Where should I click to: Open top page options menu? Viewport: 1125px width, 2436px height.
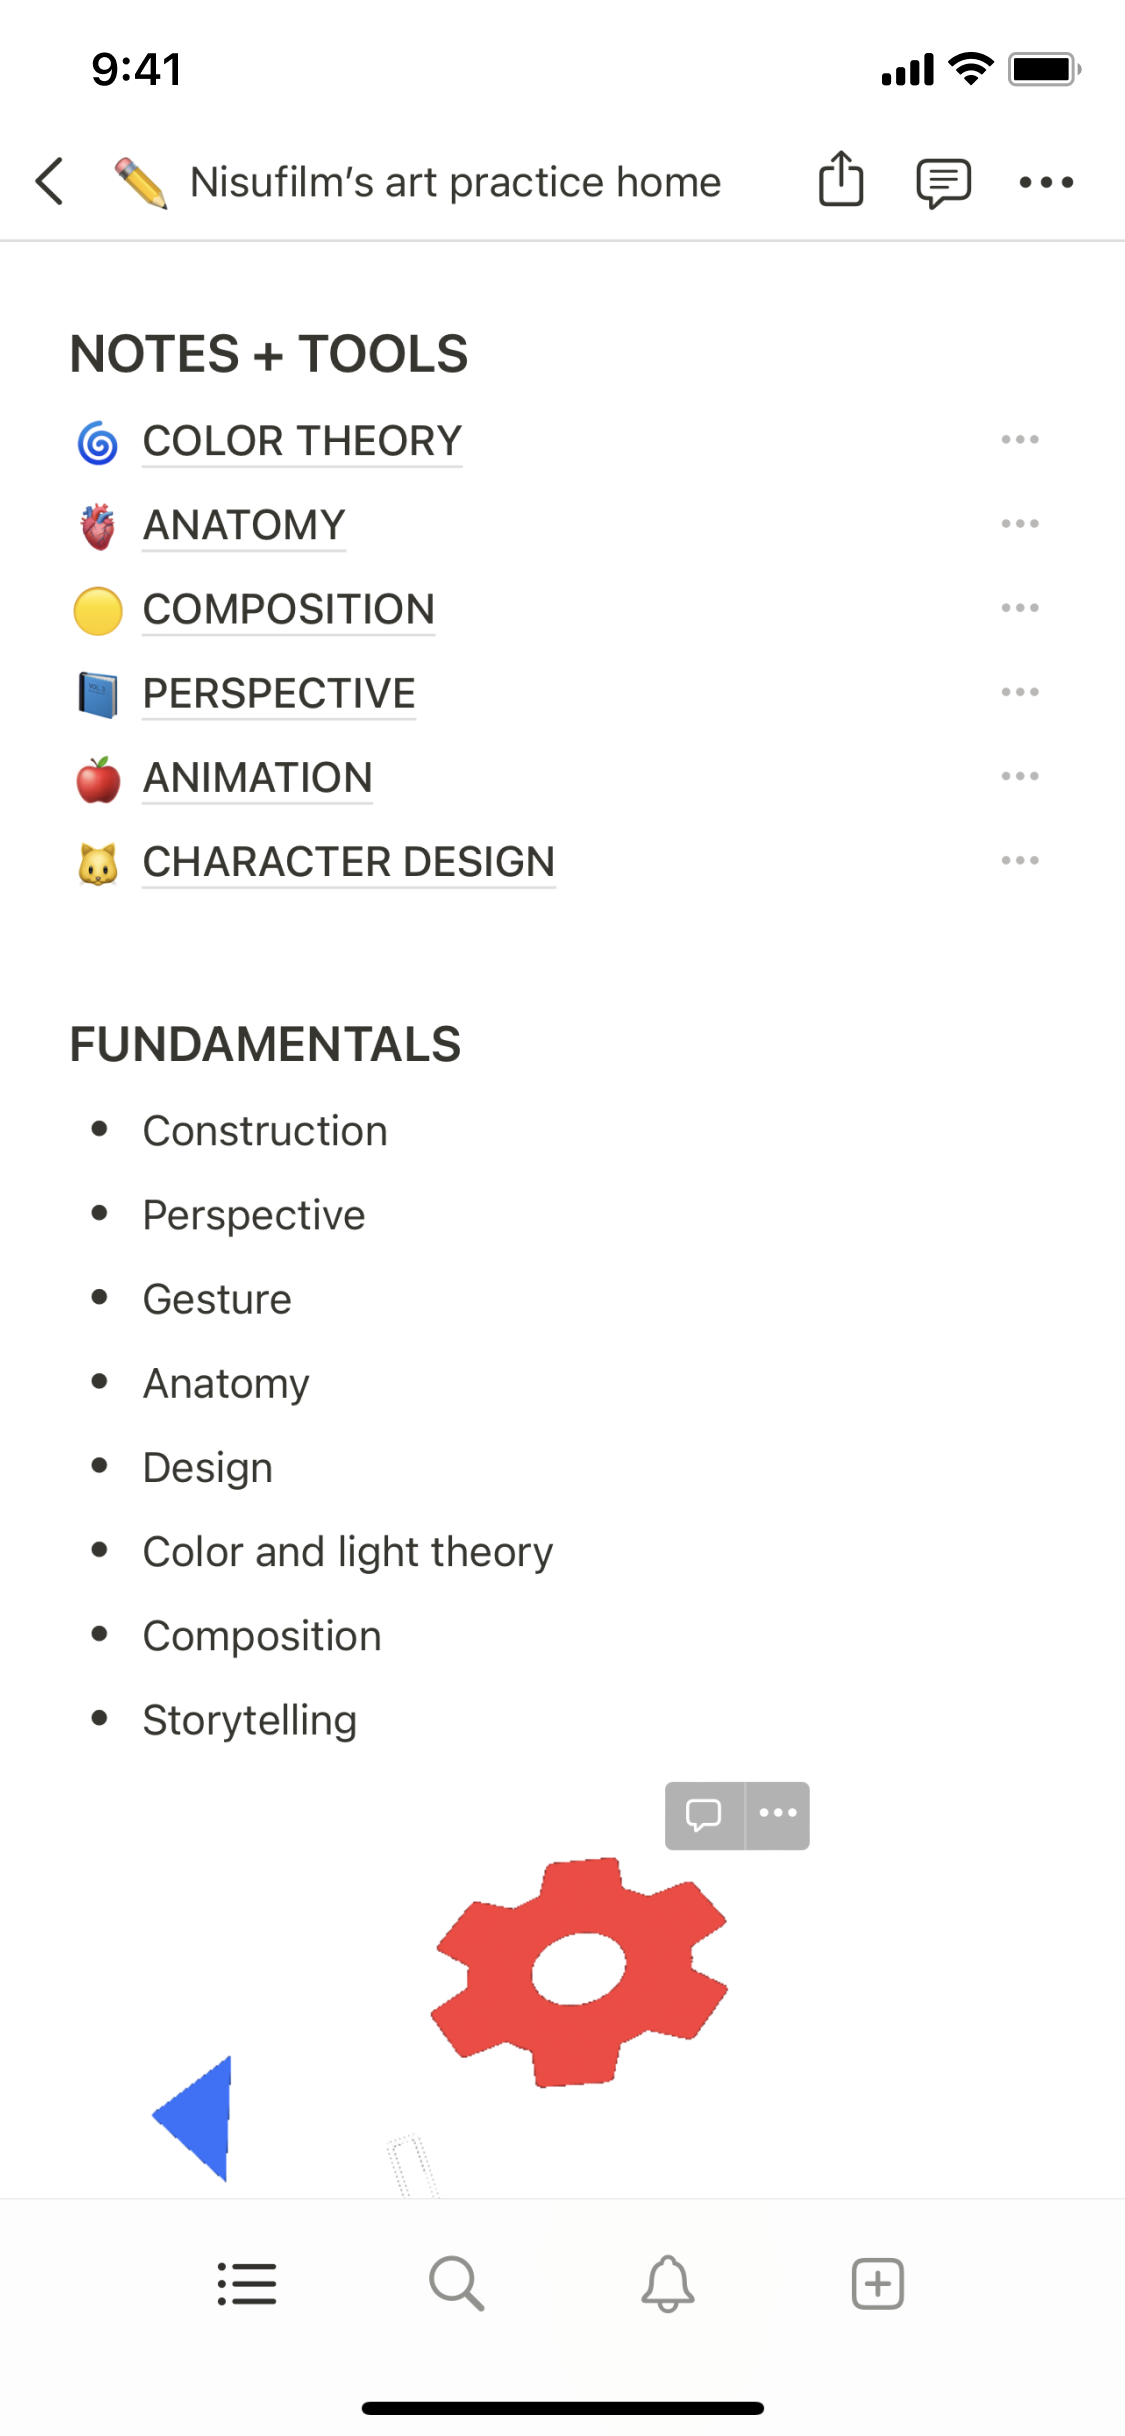point(1046,182)
